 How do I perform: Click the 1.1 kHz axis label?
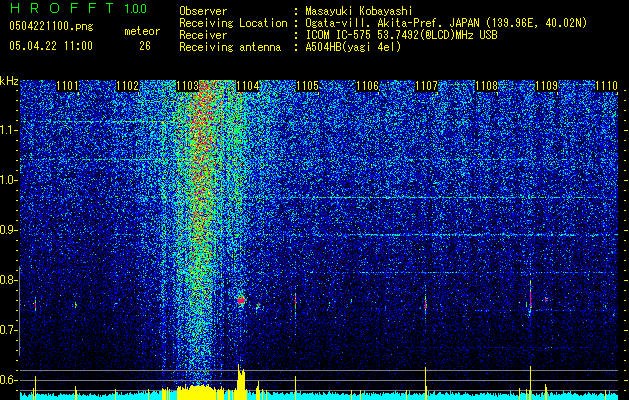[9, 130]
